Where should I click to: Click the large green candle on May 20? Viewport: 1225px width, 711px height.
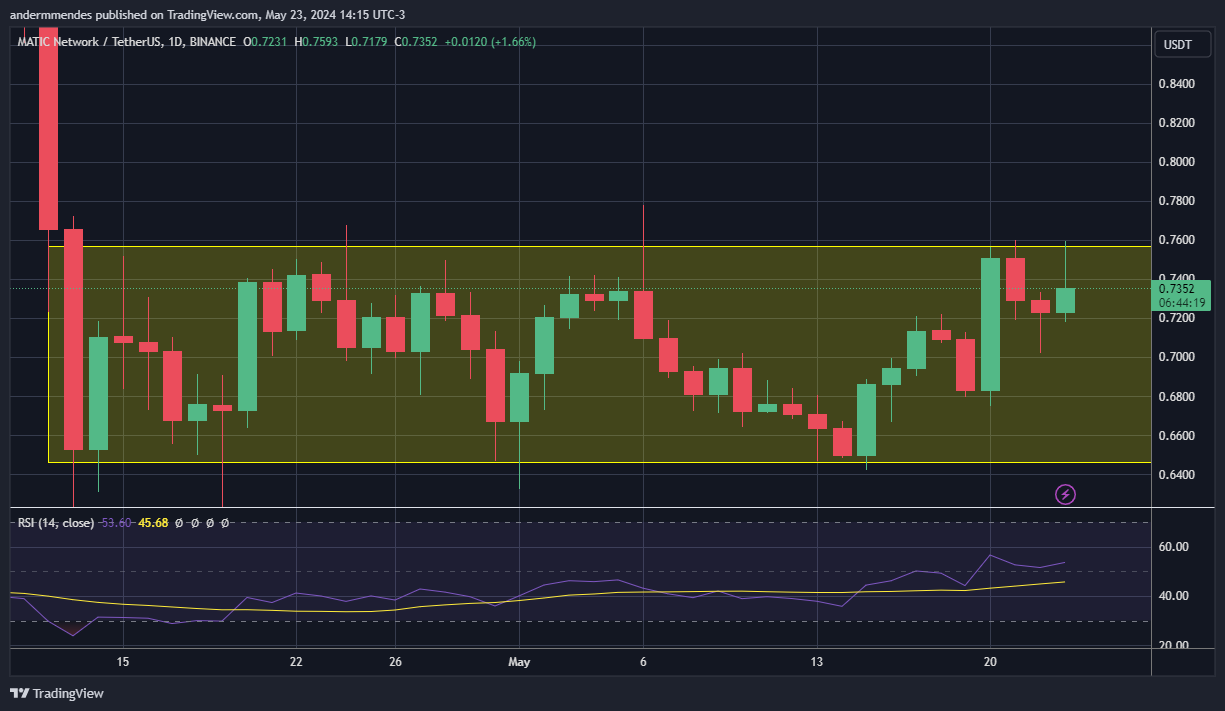(991, 324)
